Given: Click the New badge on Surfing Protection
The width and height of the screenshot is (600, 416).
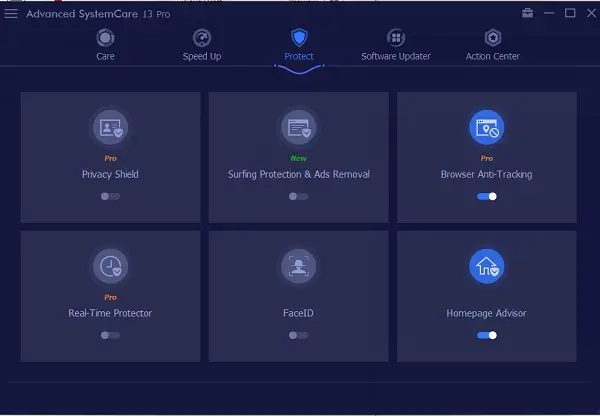Looking at the screenshot, I should coord(298,158).
